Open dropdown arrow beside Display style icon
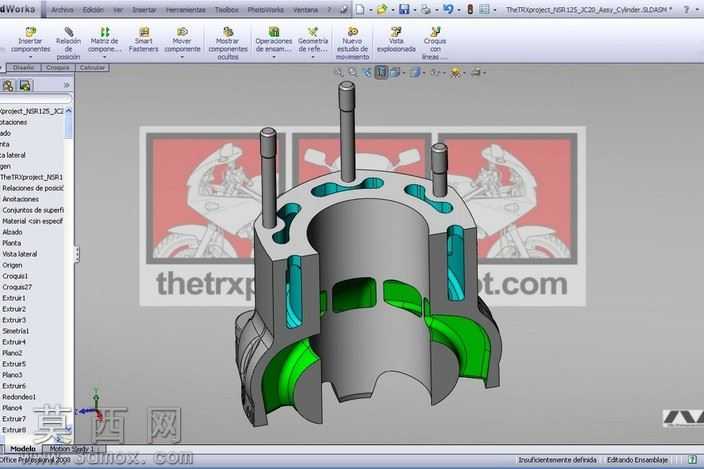The image size is (704, 469). [424, 73]
